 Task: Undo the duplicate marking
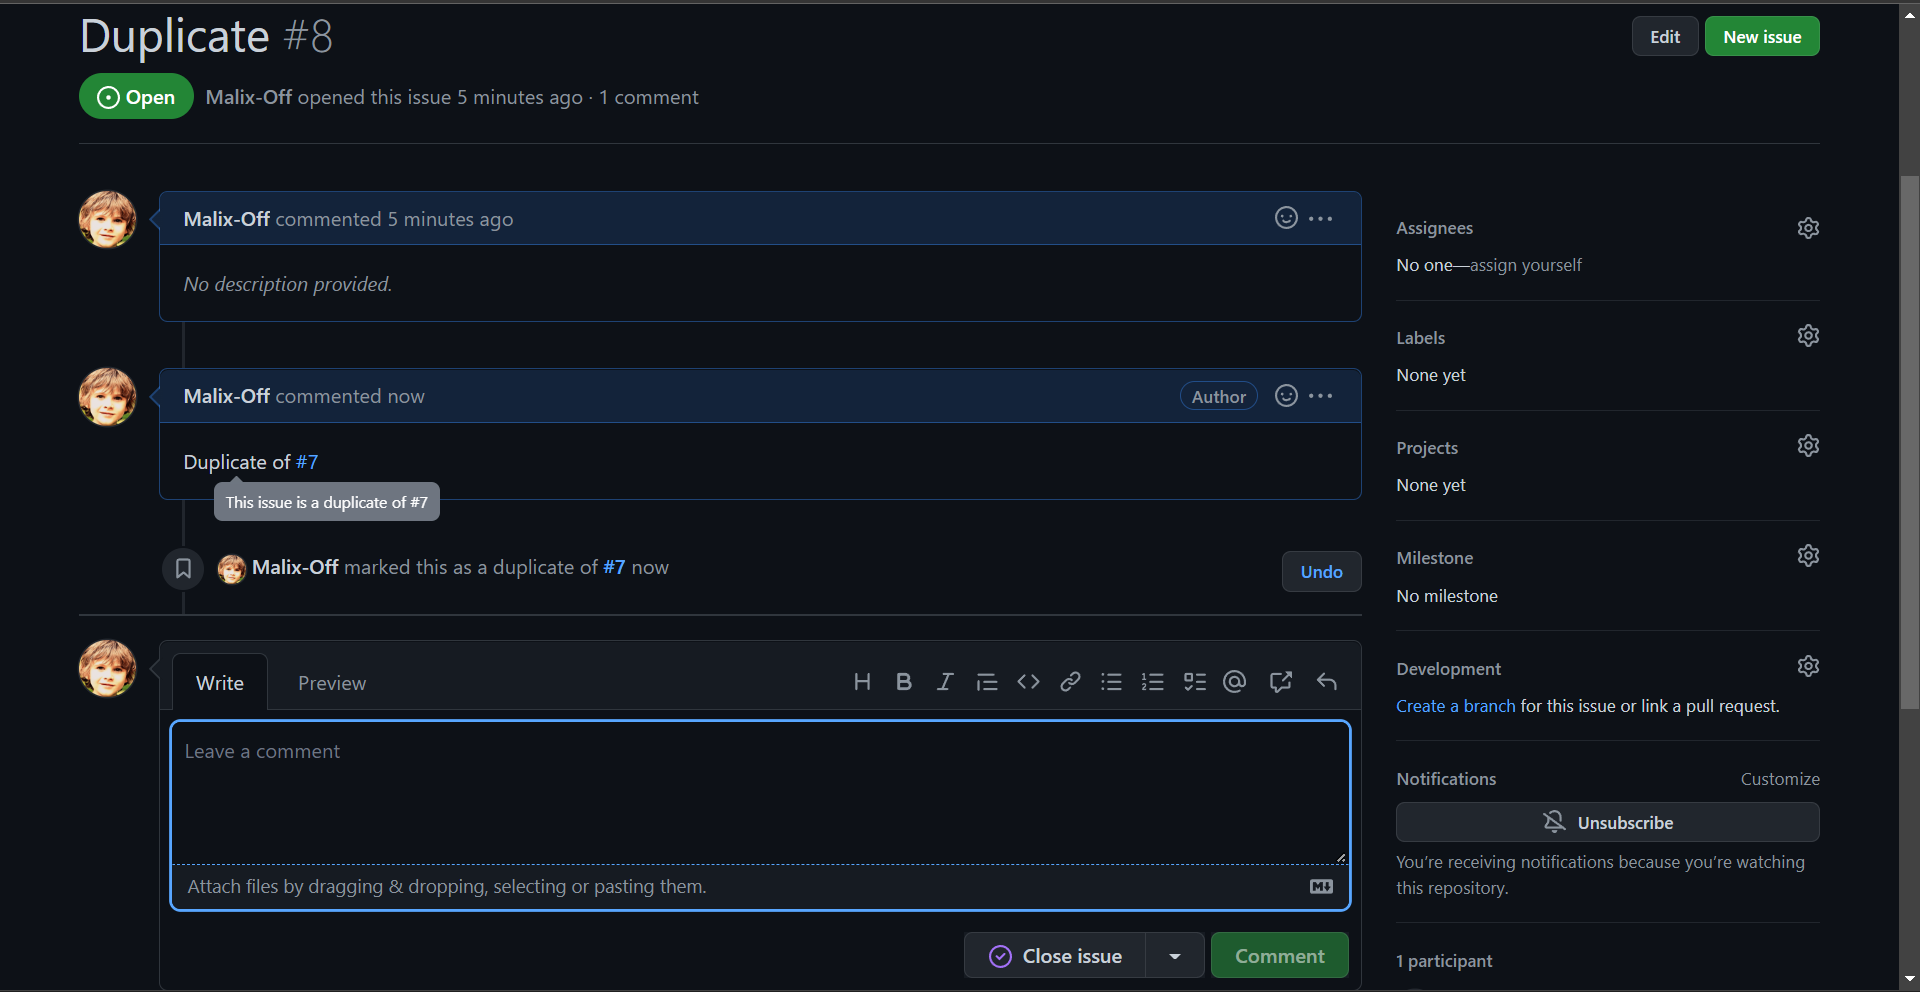(1320, 571)
